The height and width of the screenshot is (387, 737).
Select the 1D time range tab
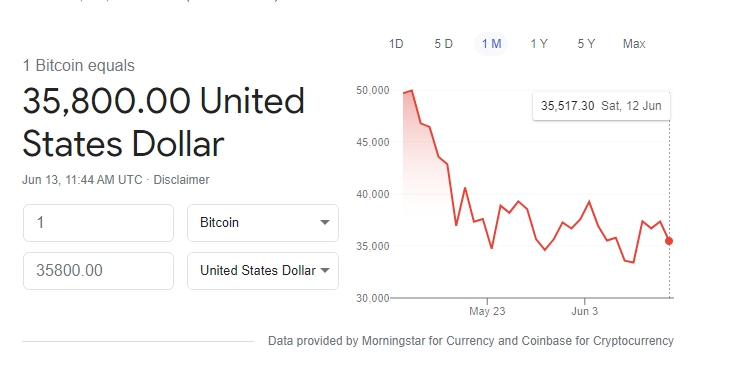click(396, 44)
